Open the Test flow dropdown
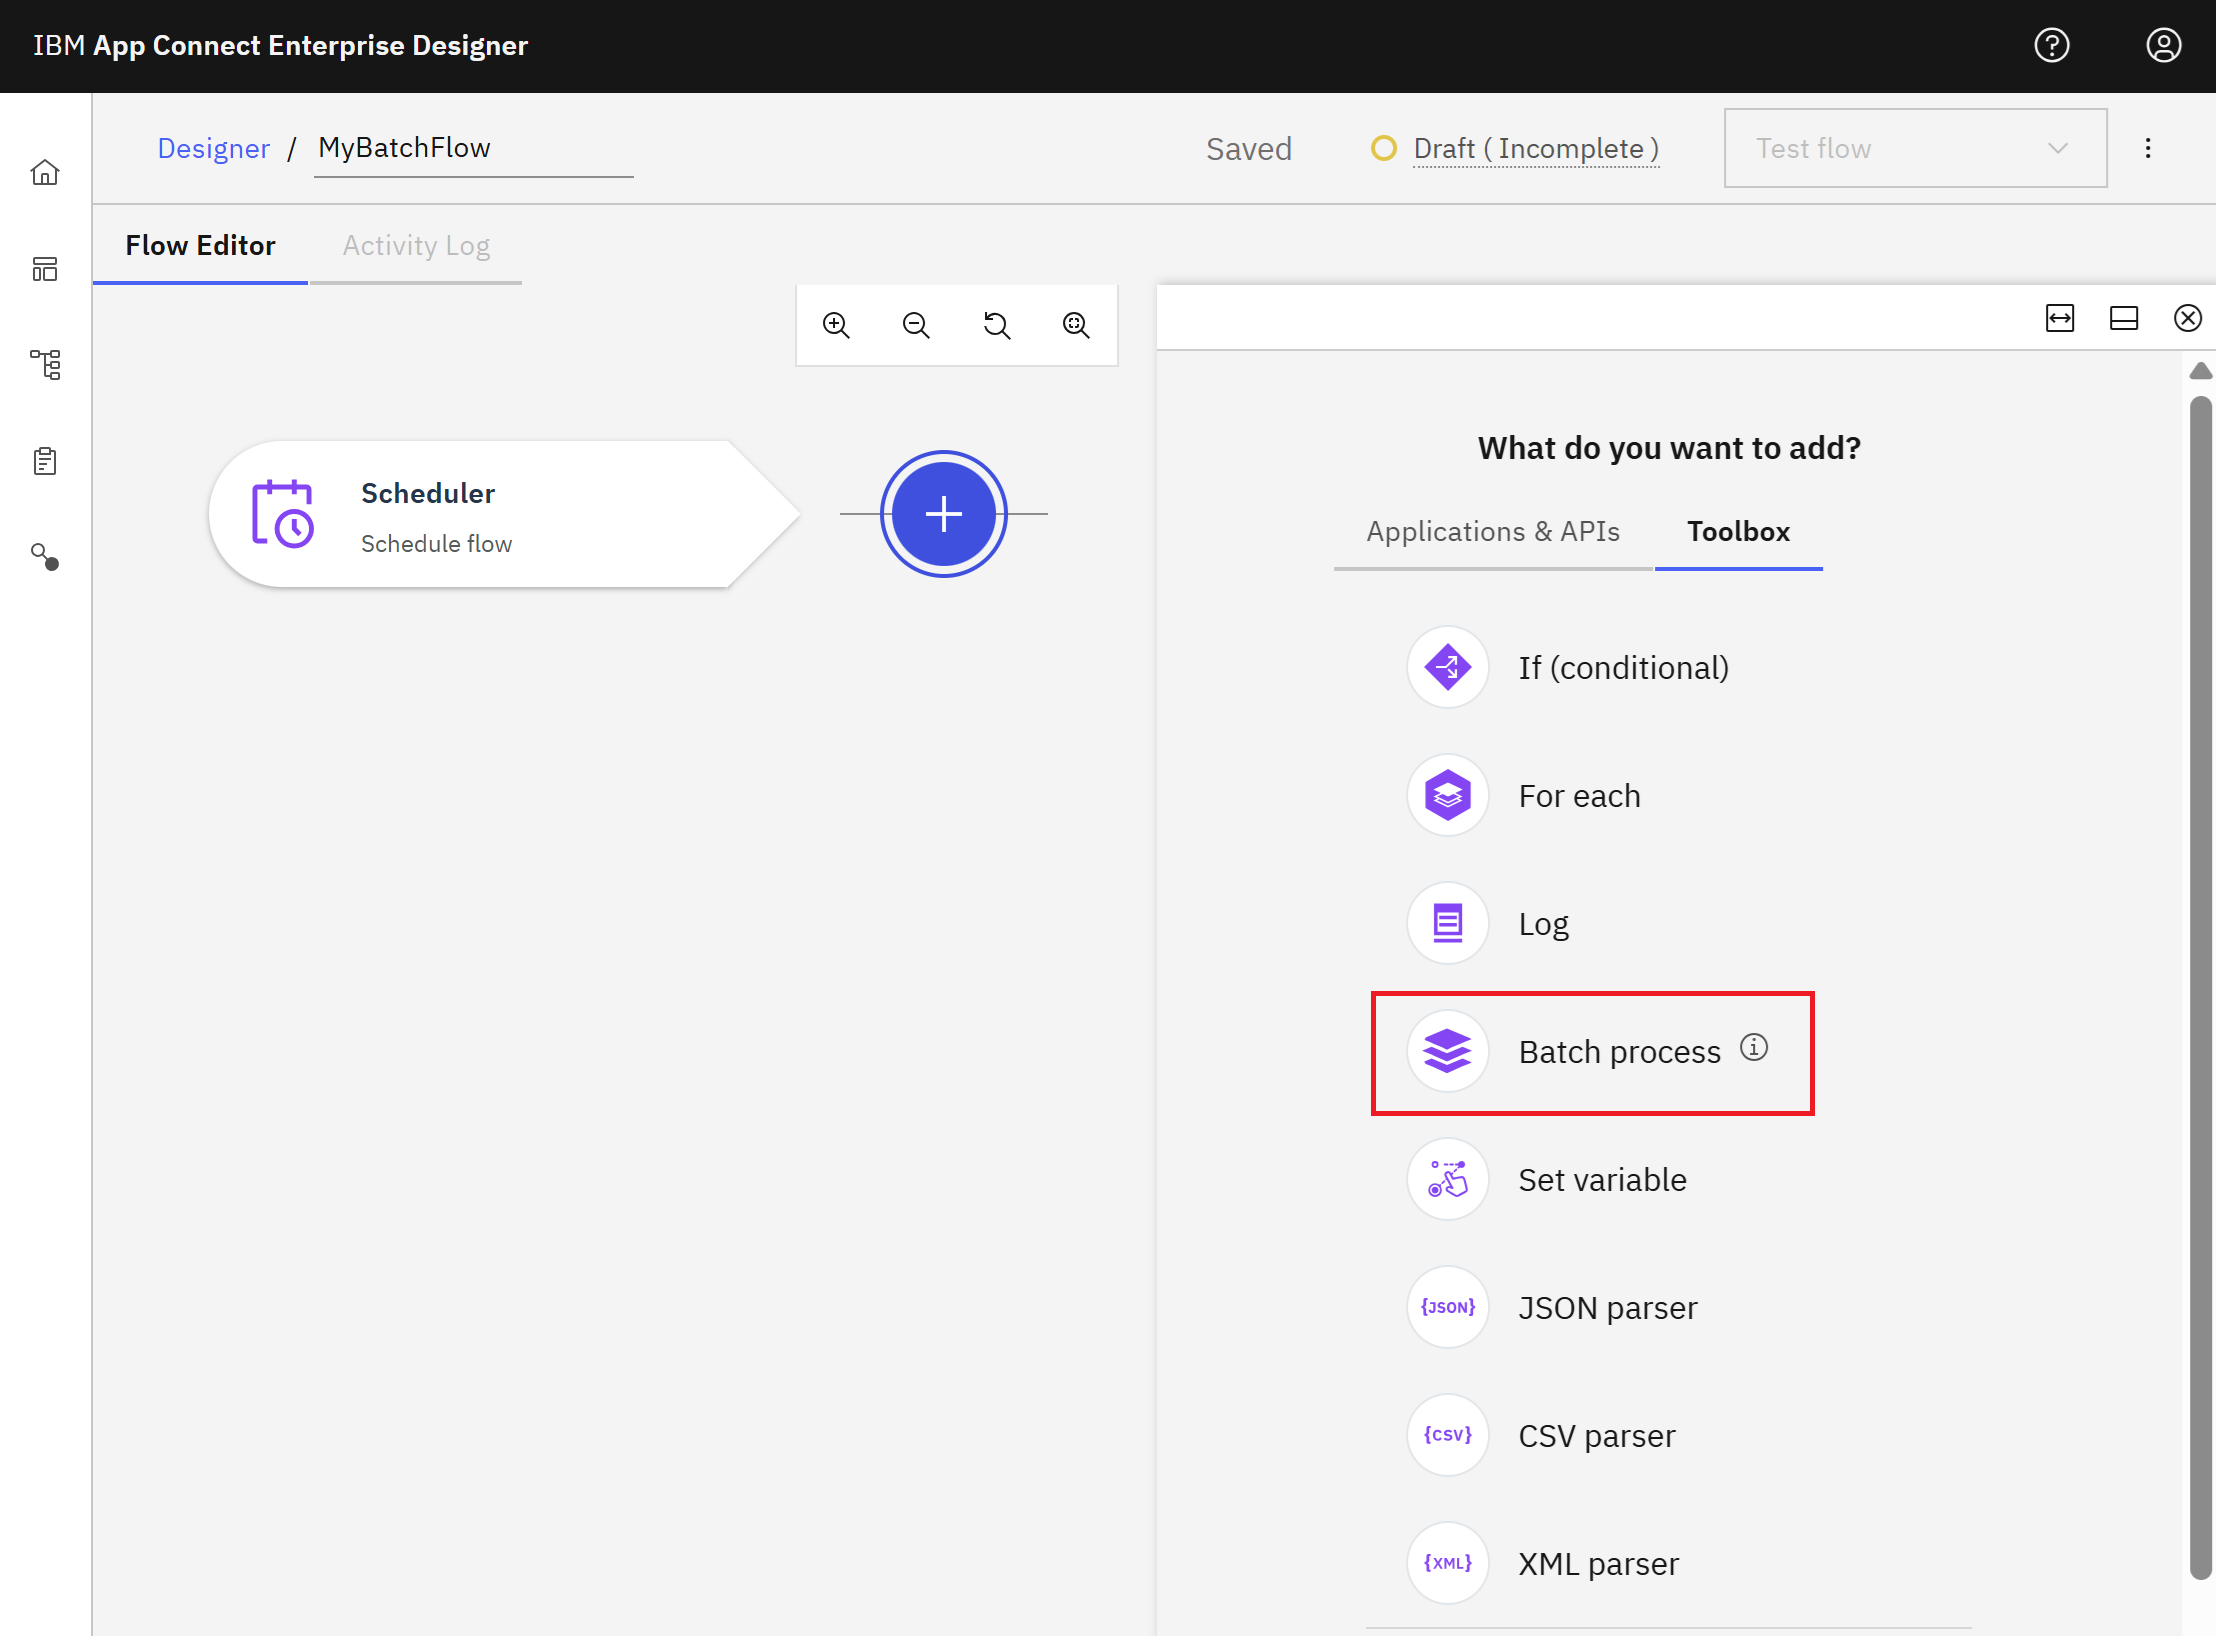This screenshot has height=1636, width=2216. click(x=1915, y=148)
